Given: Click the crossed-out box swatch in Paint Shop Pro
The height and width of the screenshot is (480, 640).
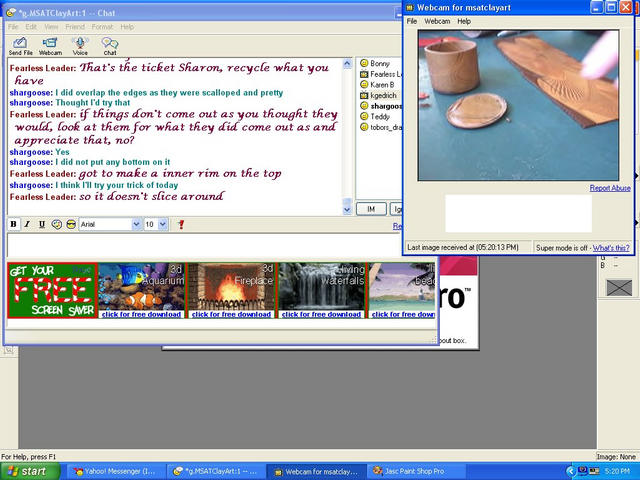Looking at the screenshot, I should 619,287.
